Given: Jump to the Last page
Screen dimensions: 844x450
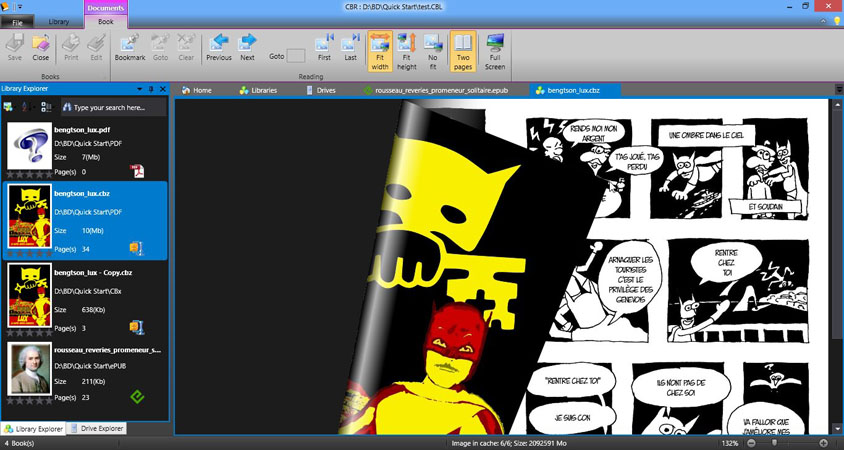Looking at the screenshot, I should (x=350, y=47).
